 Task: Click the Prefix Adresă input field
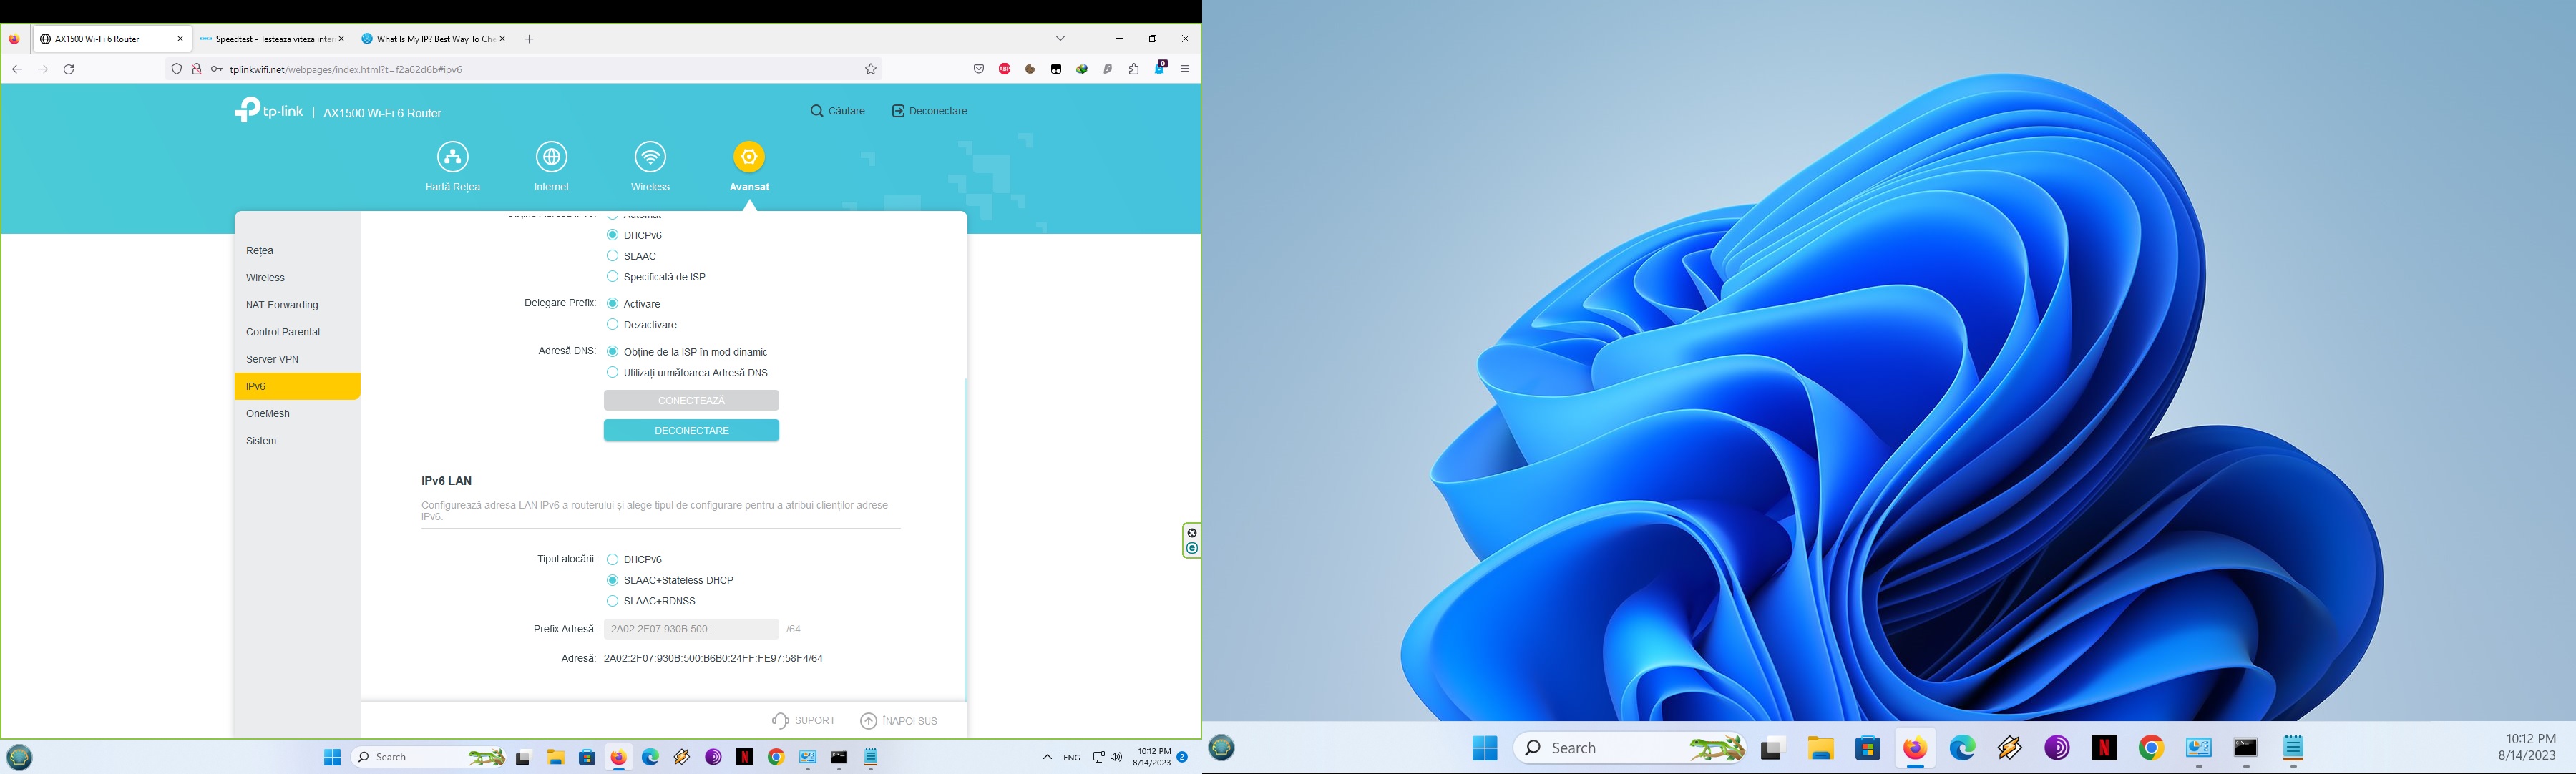click(x=691, y=629)
